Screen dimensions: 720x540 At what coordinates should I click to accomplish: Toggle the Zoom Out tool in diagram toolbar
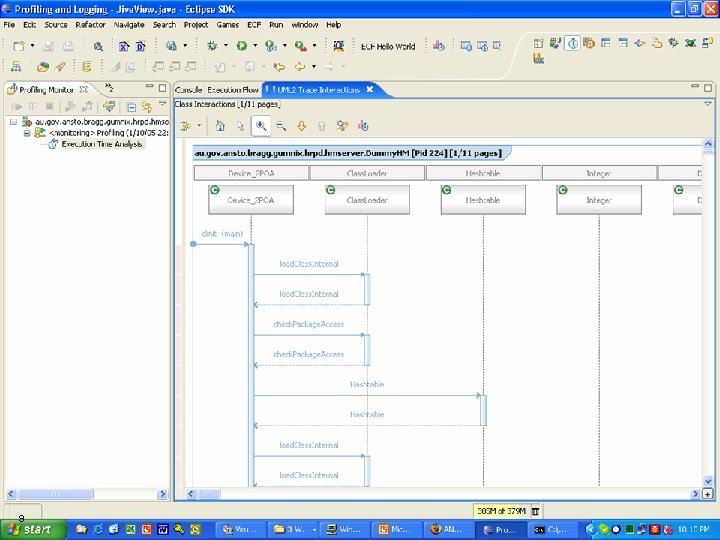281,126
